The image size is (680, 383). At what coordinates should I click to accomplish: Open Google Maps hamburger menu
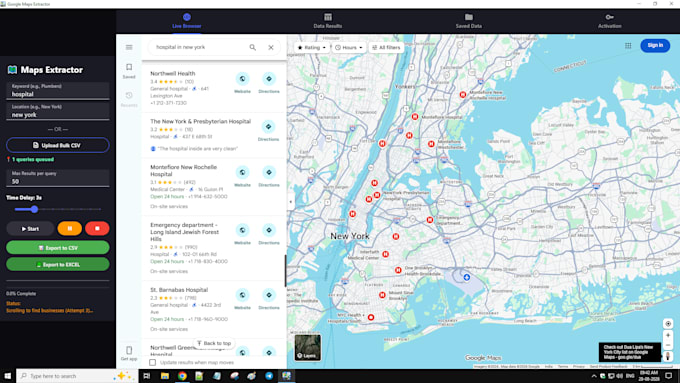pyautogui.click(x=129, y=47)
